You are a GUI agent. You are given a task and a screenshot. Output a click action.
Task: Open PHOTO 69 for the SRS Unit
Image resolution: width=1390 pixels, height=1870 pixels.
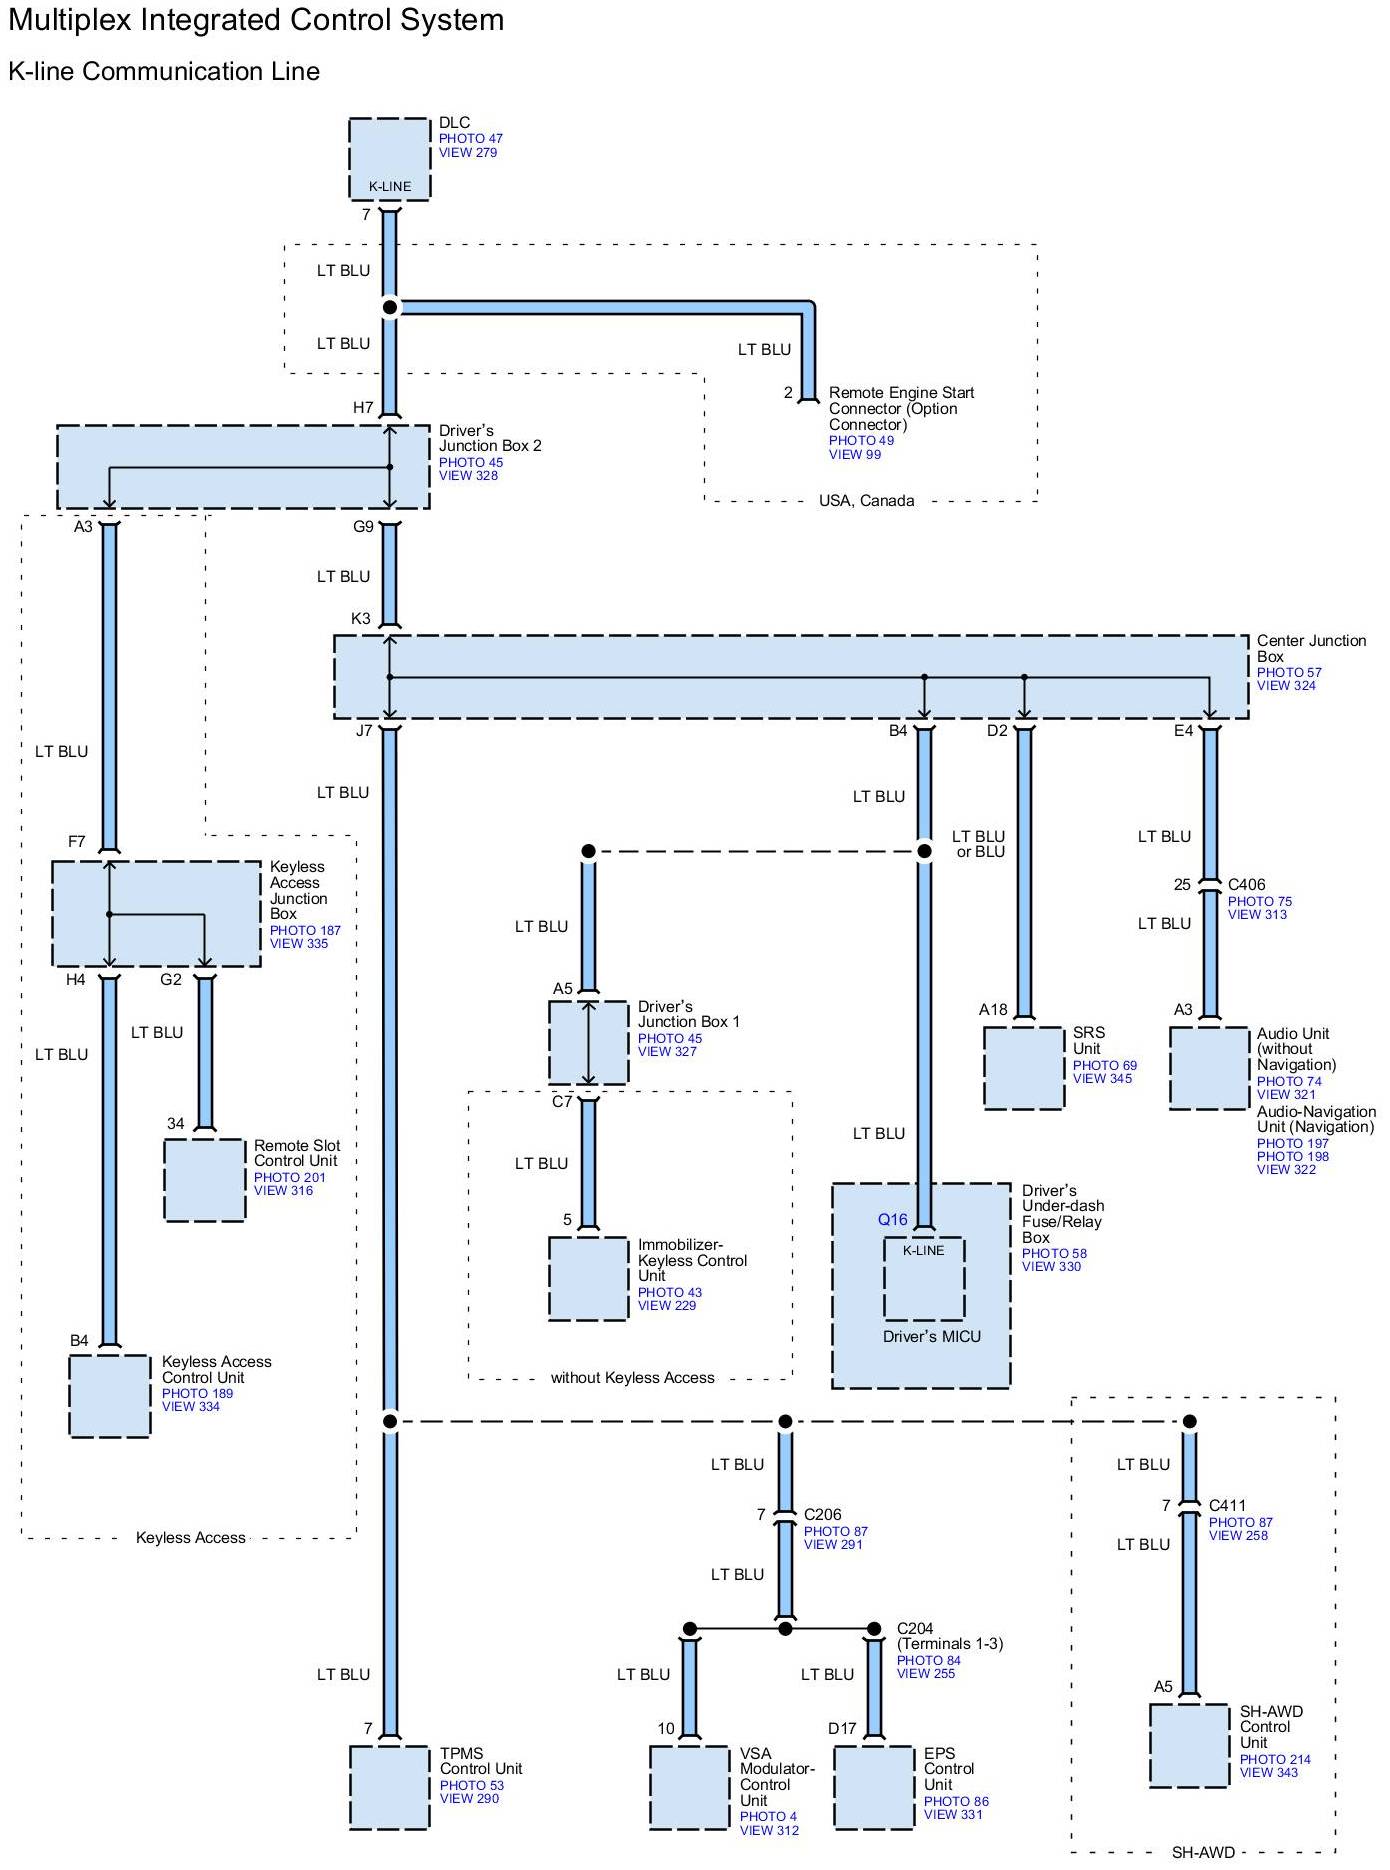coord(1104,1066)
